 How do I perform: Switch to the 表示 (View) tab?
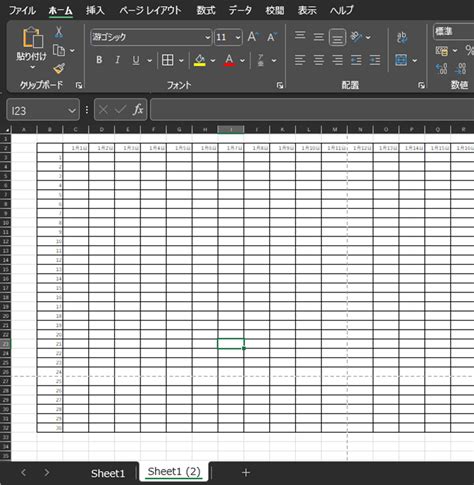tap(307, 10)
